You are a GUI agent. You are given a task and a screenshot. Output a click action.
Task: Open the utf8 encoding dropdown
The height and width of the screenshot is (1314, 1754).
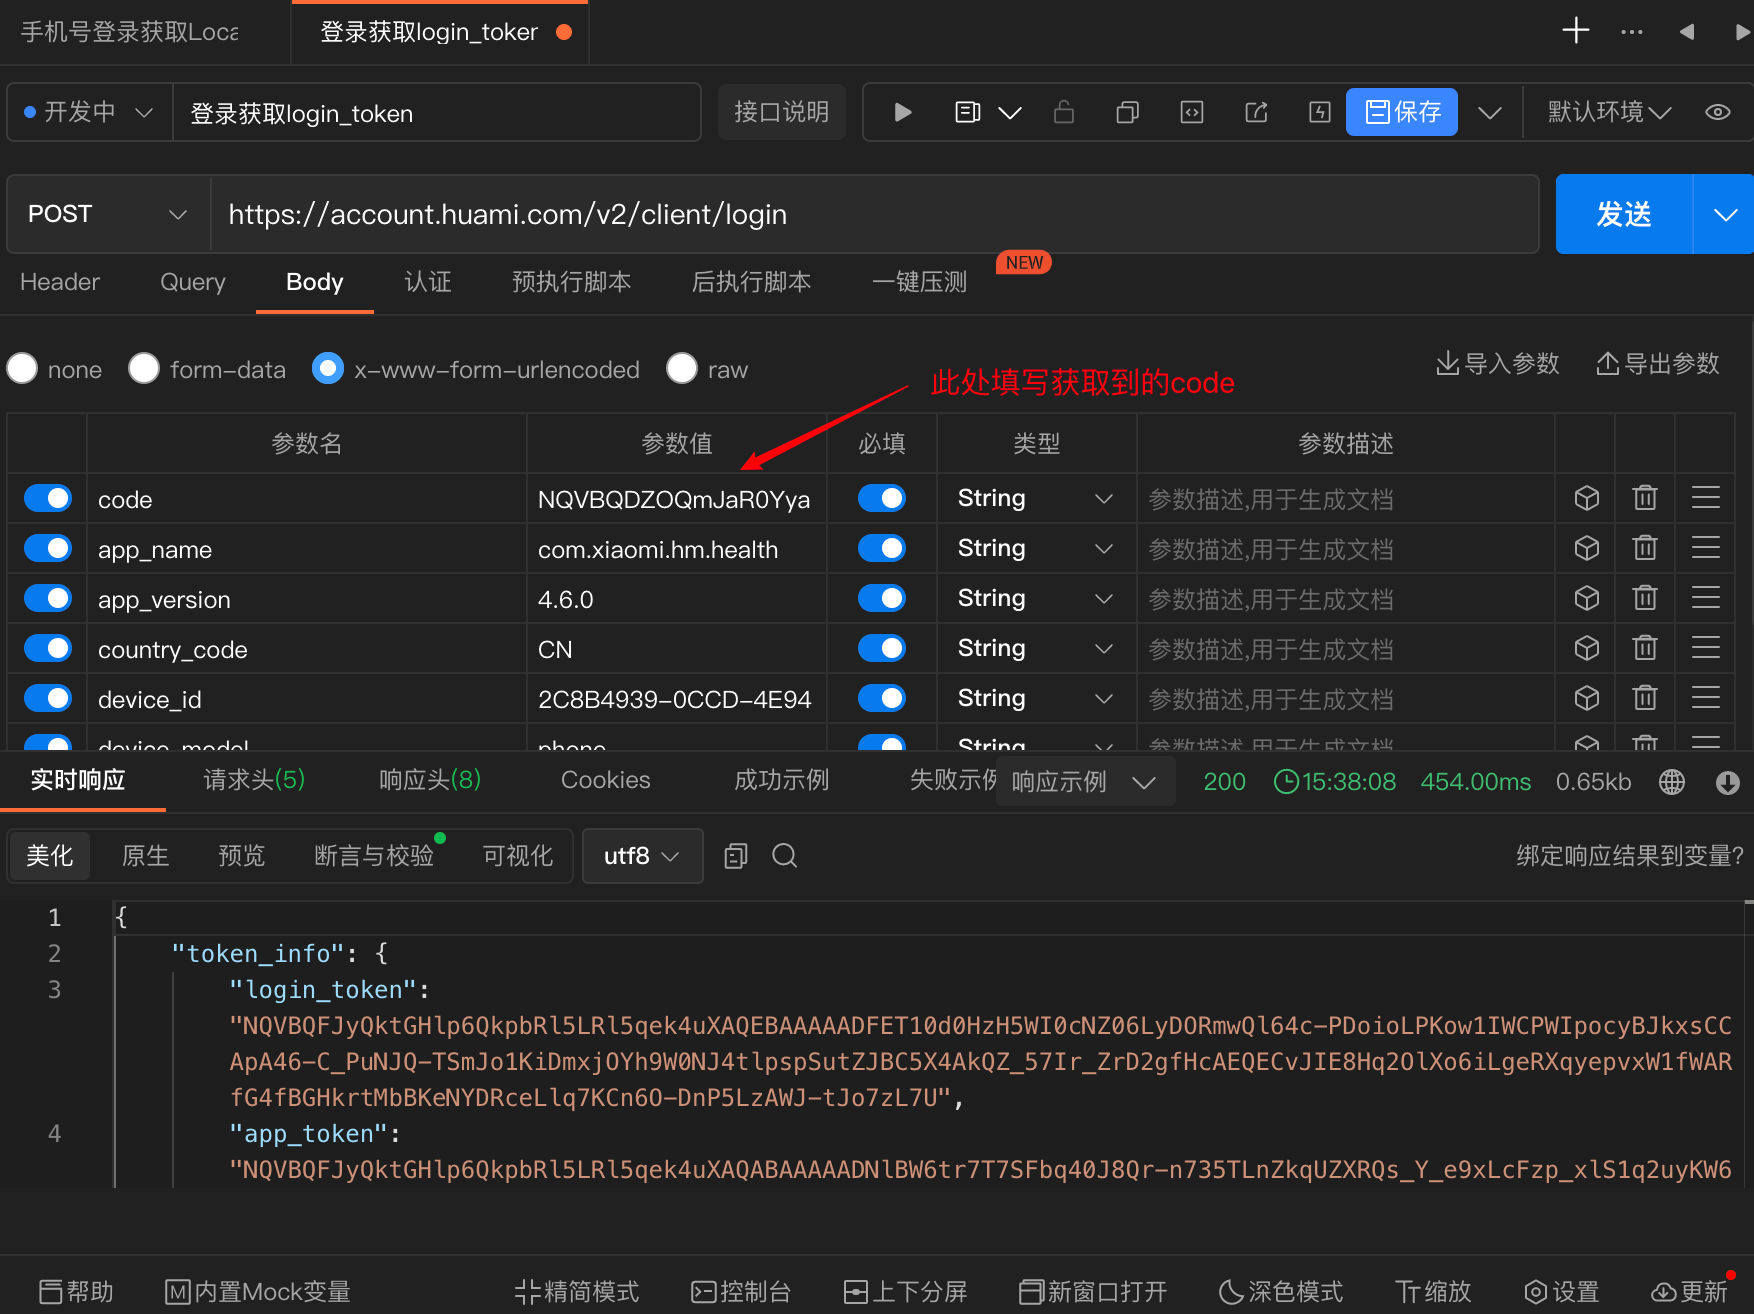tap(642, 856)
